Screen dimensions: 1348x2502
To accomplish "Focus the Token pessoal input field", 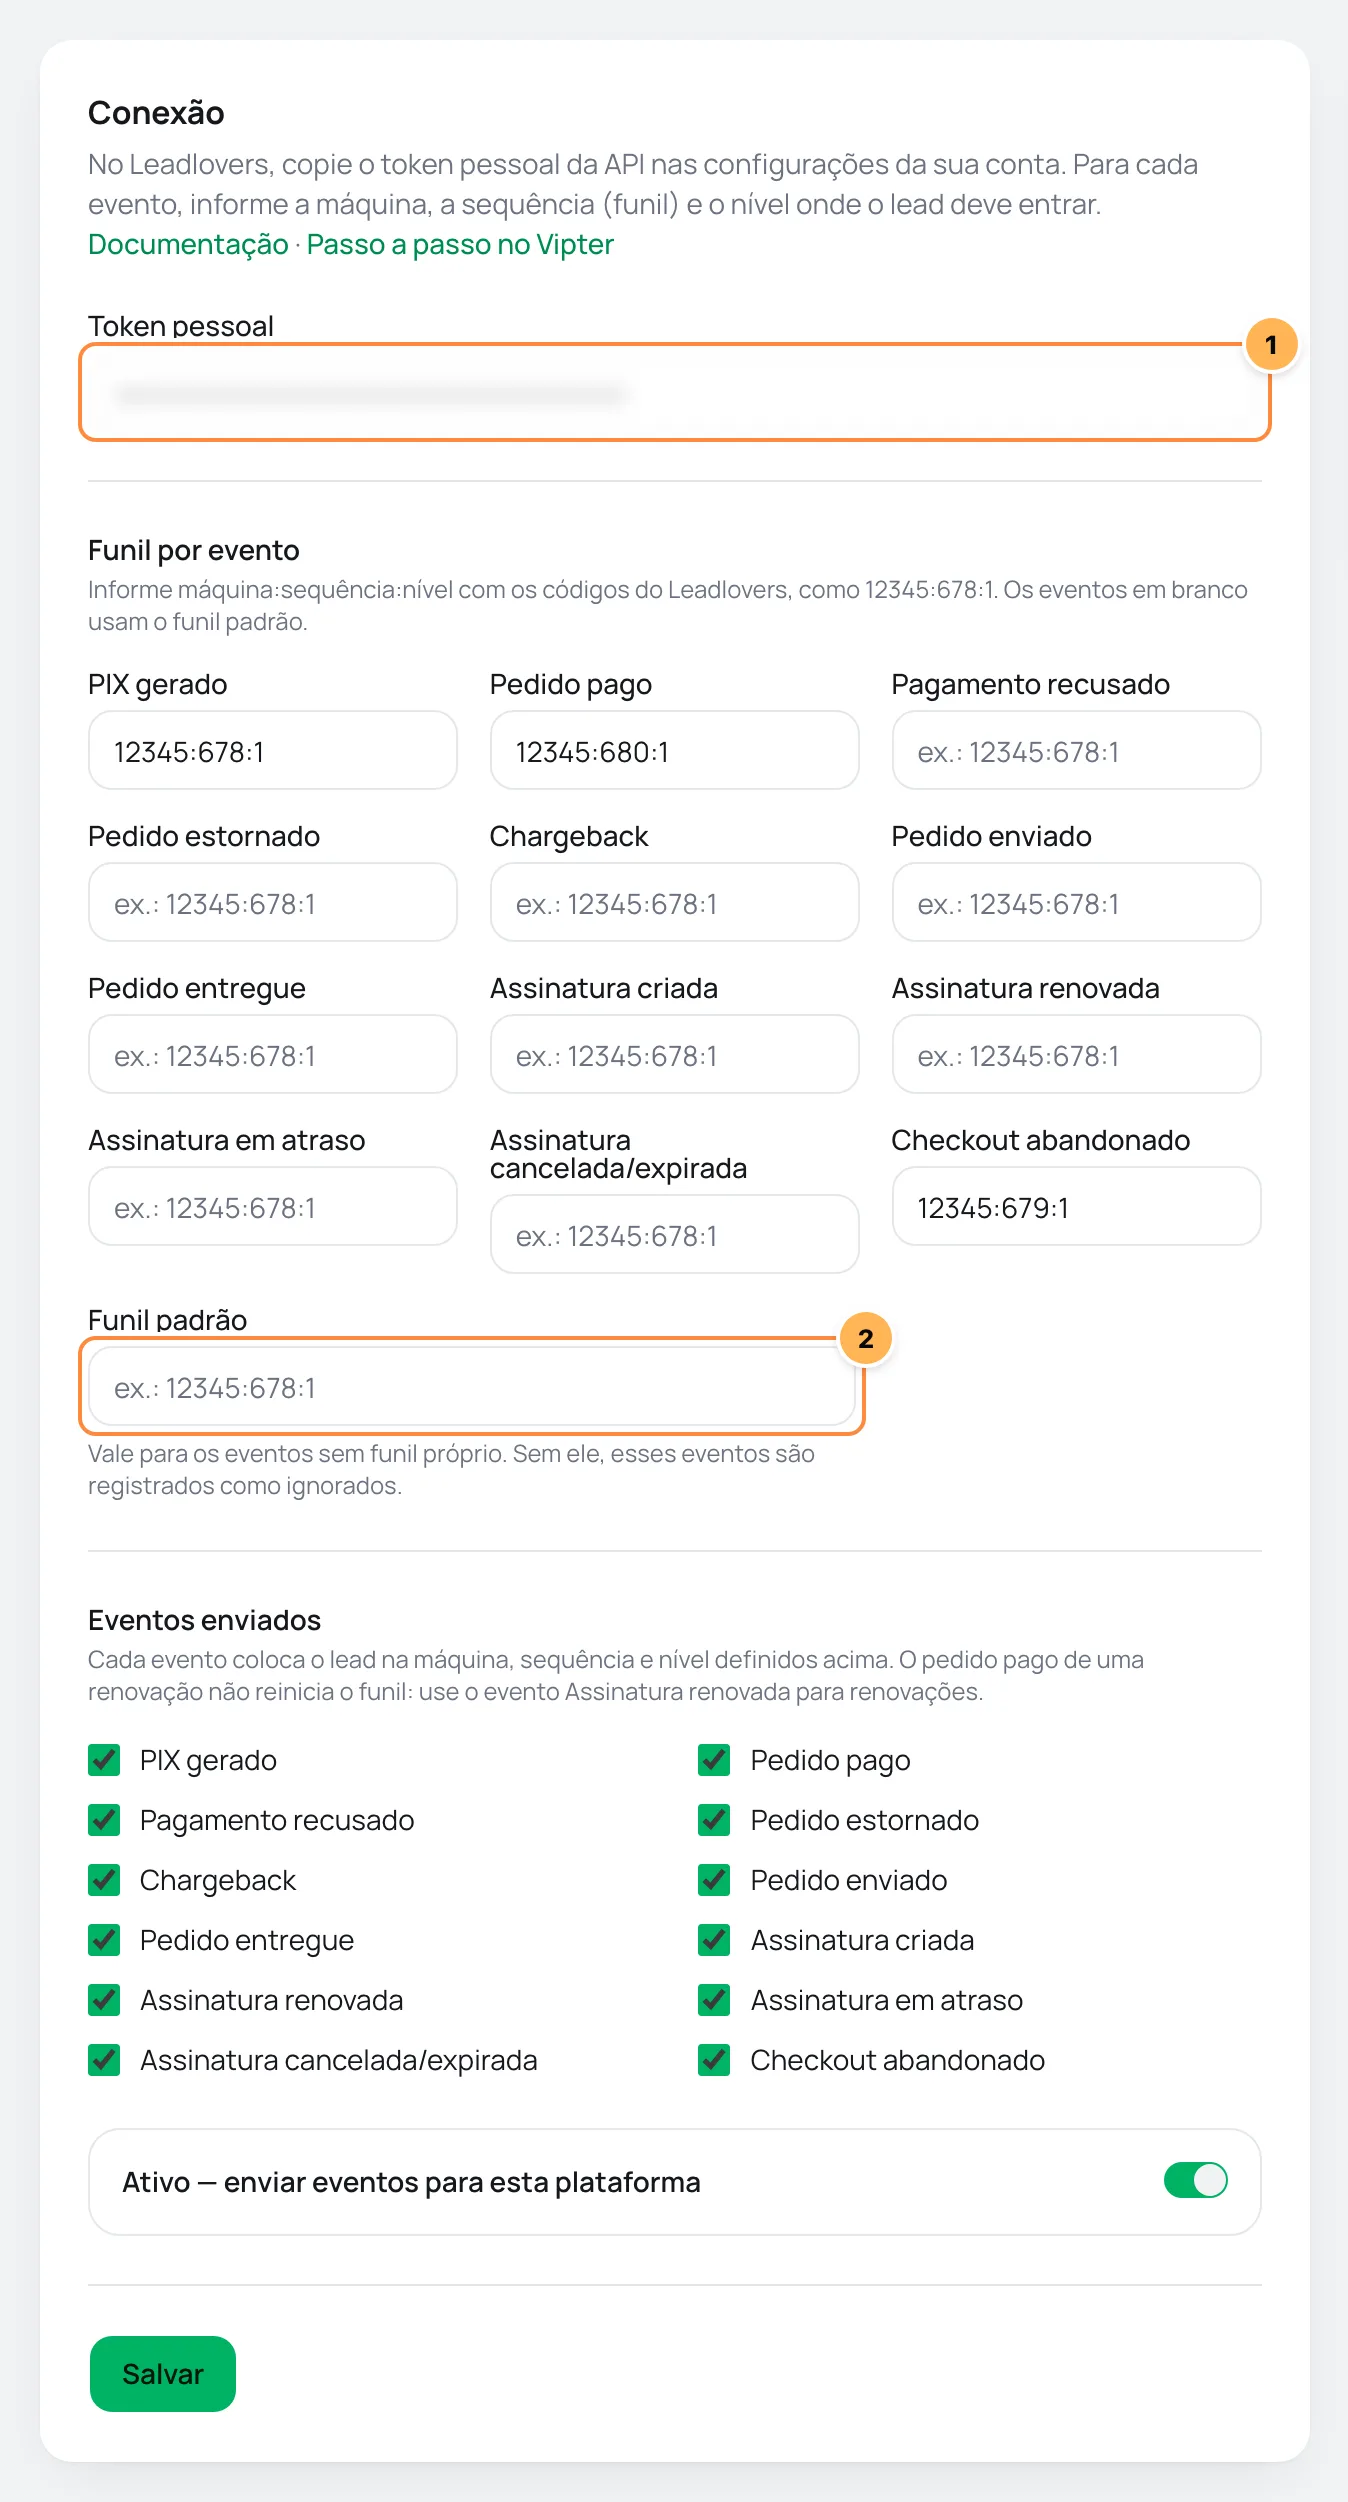I will tap(675, 393).
